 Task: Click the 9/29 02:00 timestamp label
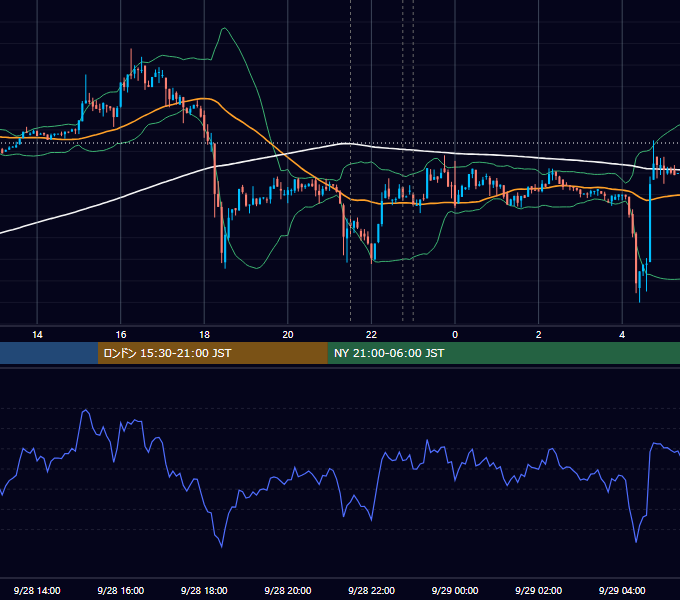tap(539, 590)
